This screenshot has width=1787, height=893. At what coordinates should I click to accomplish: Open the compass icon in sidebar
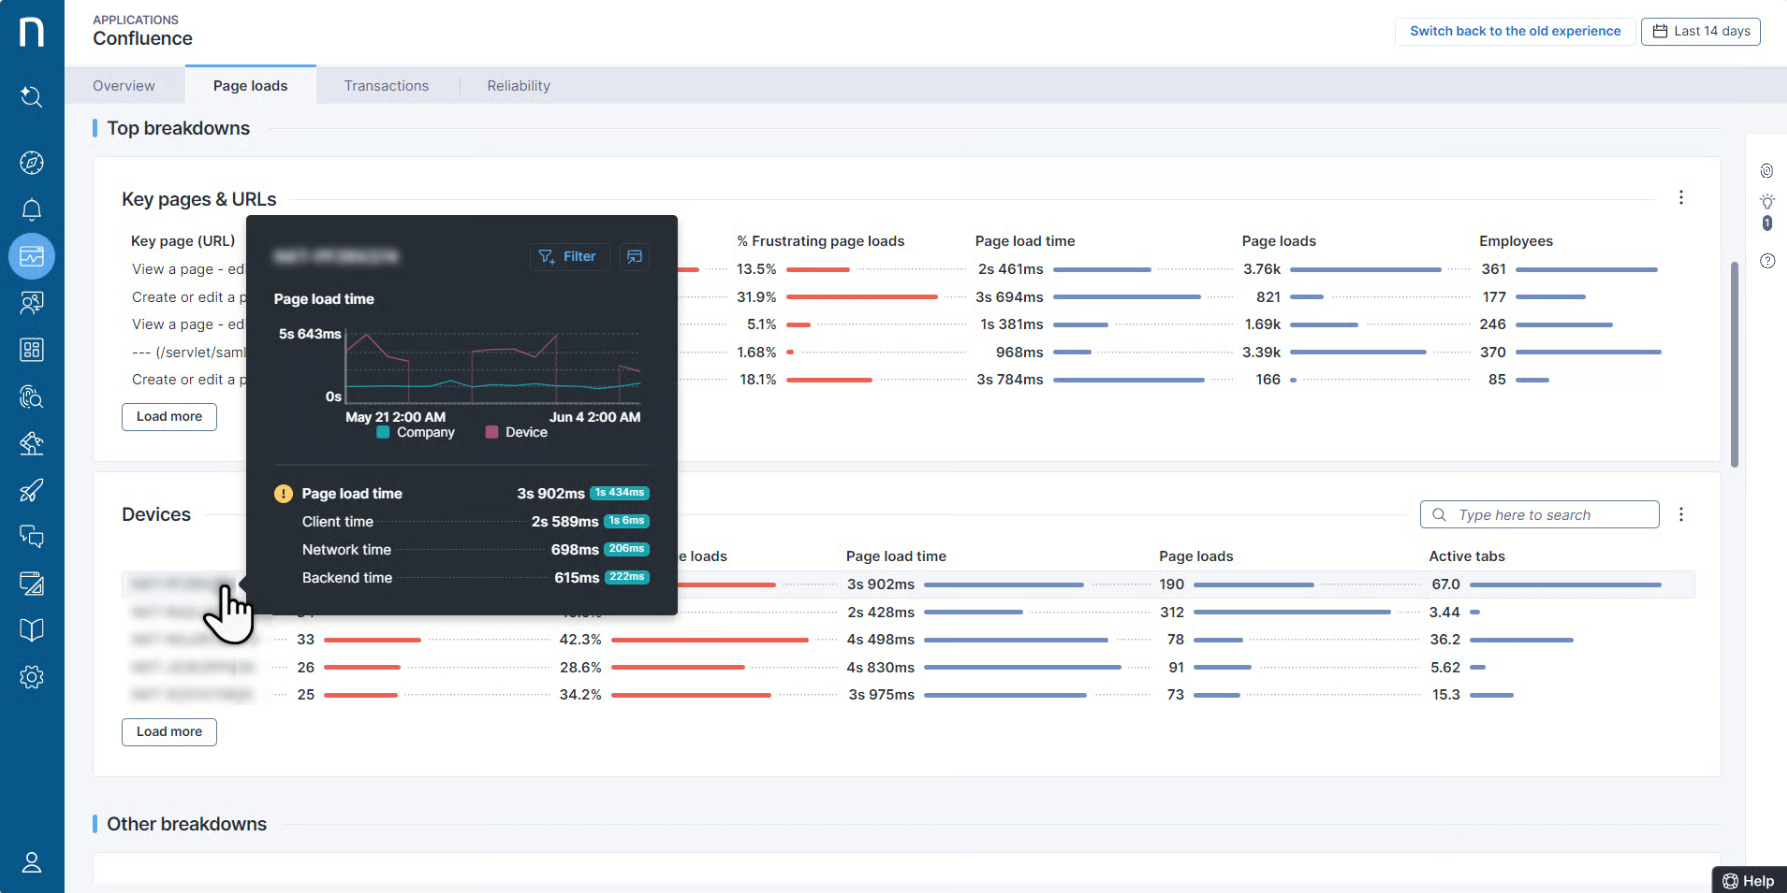point(32,163)
